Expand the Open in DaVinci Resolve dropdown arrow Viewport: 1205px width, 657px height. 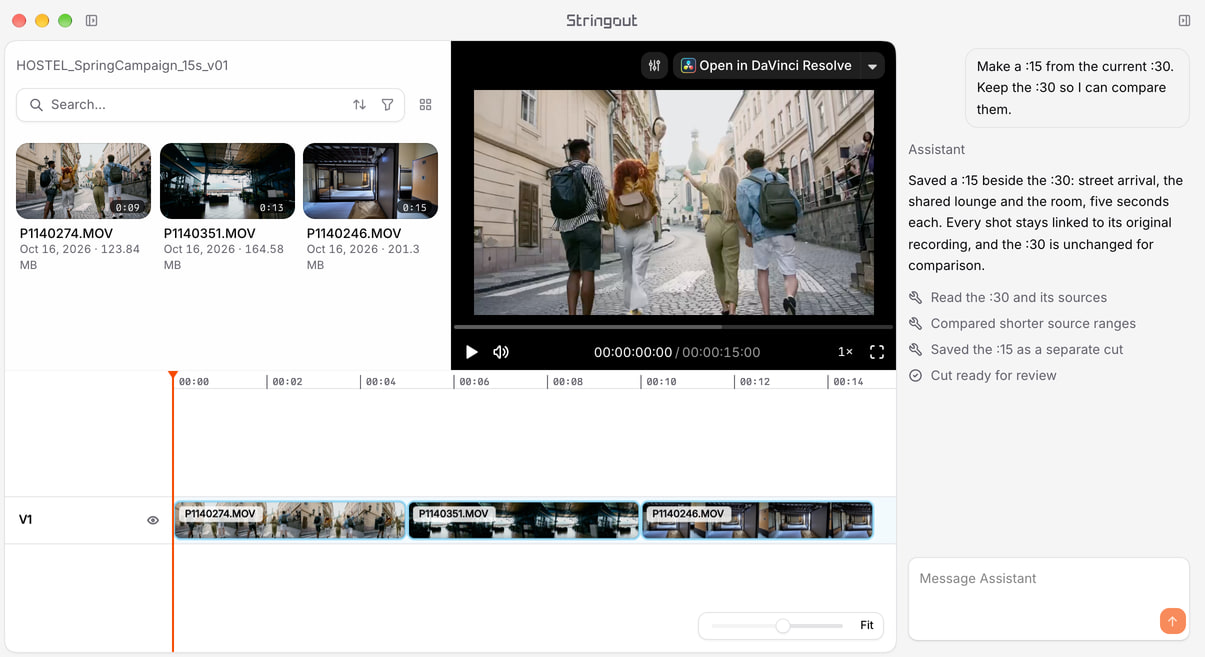[872, 66]
